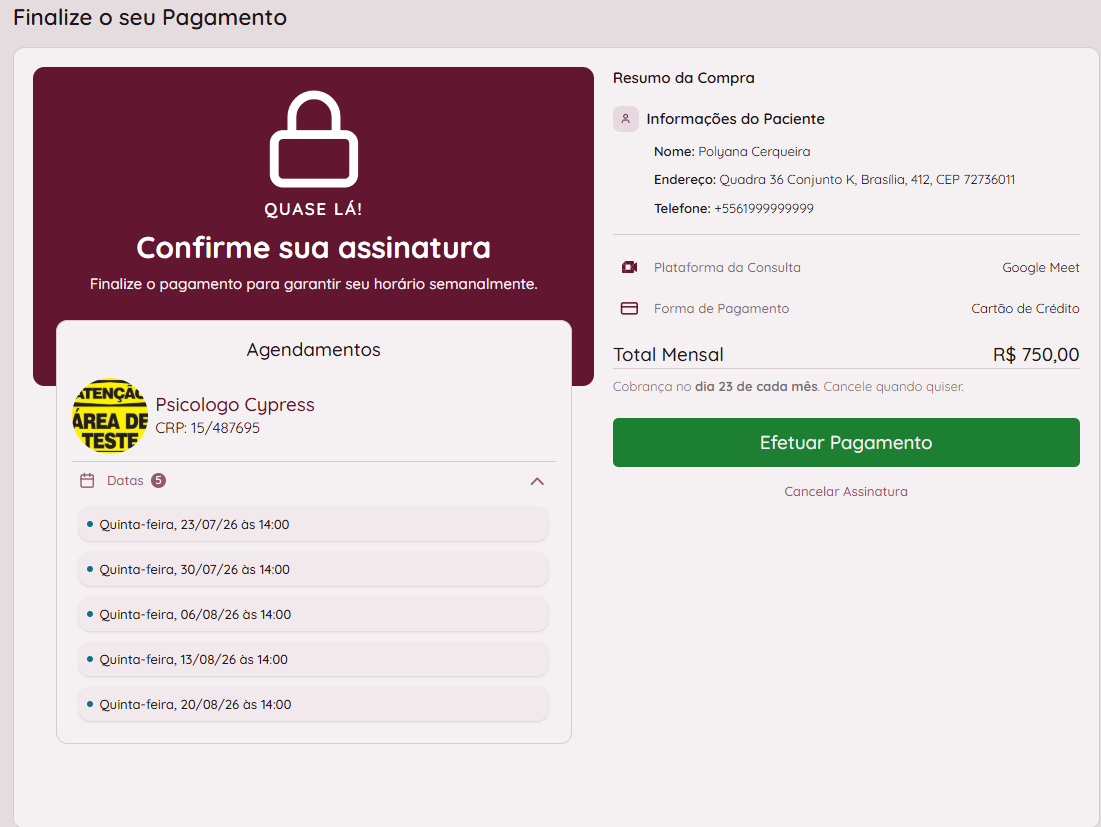Click the dates count badge showing 5
This screenshot has height=827, width=1101.
(x=159, y=480)
